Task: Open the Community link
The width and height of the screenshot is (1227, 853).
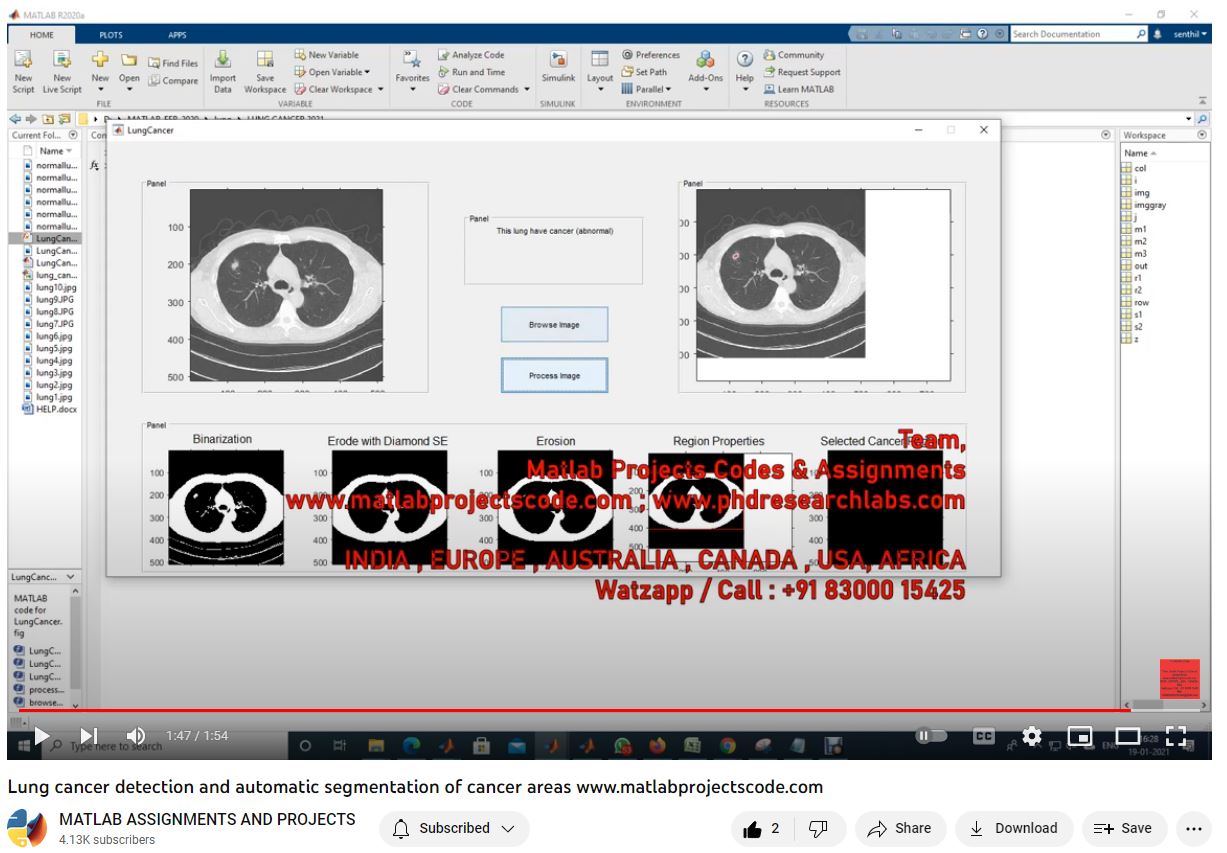Action: coord(794,55)
